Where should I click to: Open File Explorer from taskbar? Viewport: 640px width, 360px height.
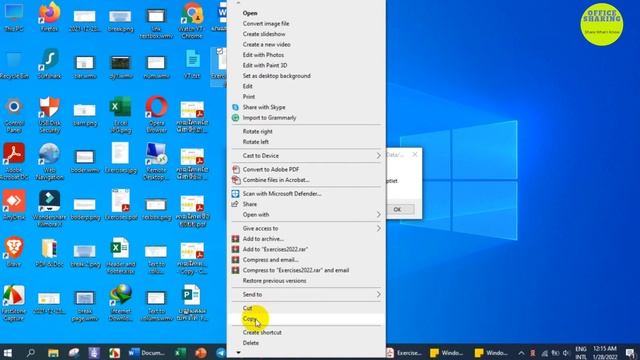pyautogui.click(x=53, y=353)
